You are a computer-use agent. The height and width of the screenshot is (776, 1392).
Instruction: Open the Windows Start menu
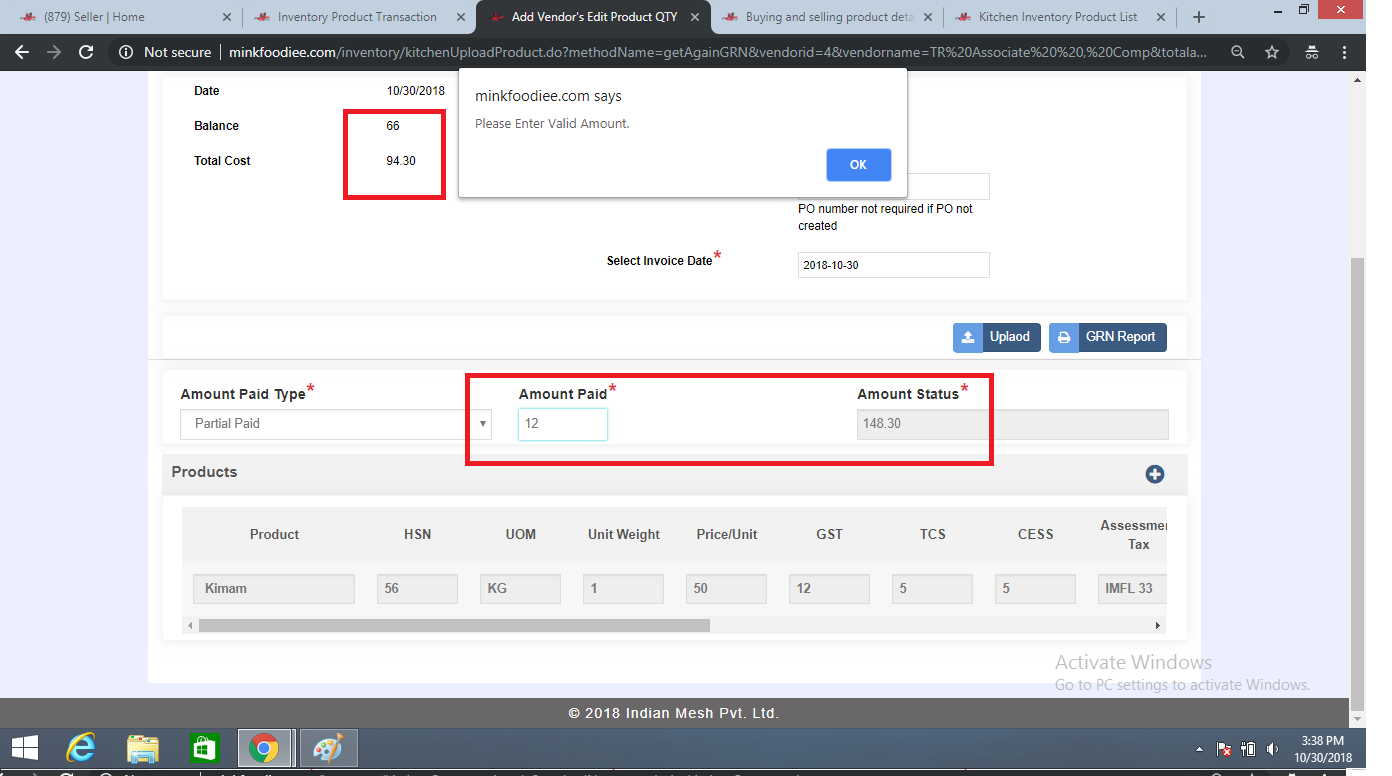click(x=24, y=748)
